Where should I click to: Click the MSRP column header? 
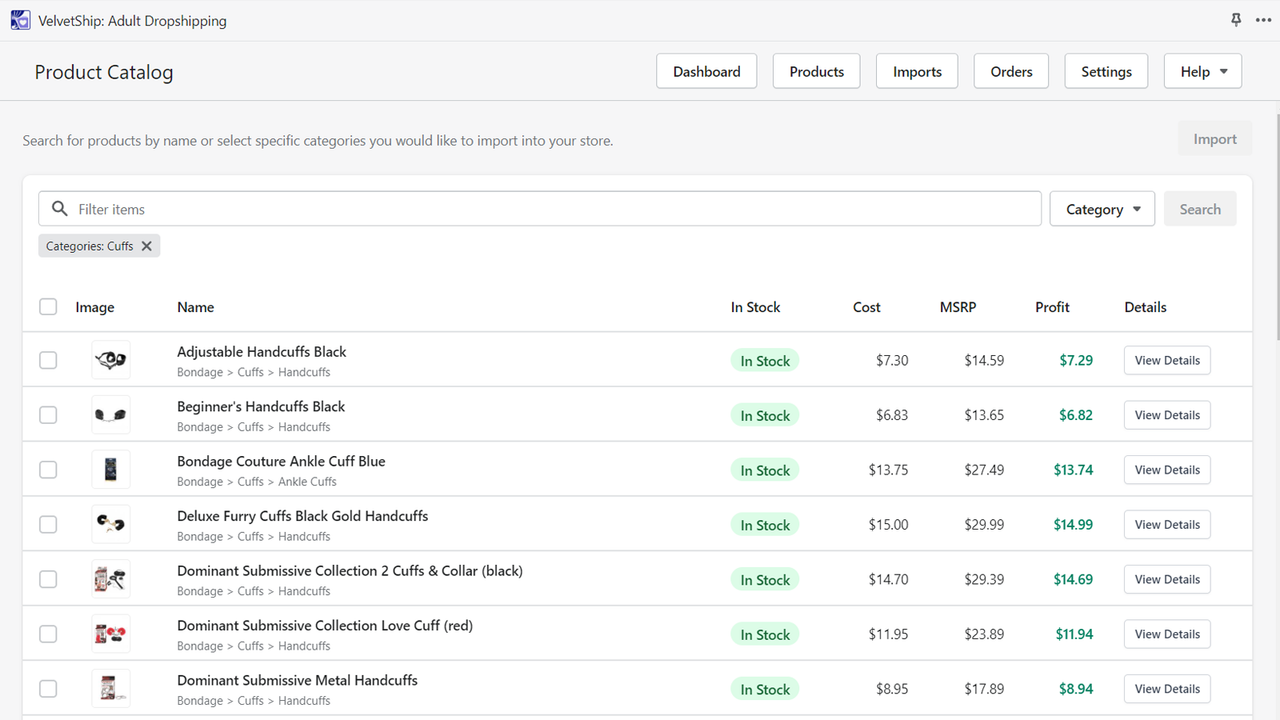point(958,307)
